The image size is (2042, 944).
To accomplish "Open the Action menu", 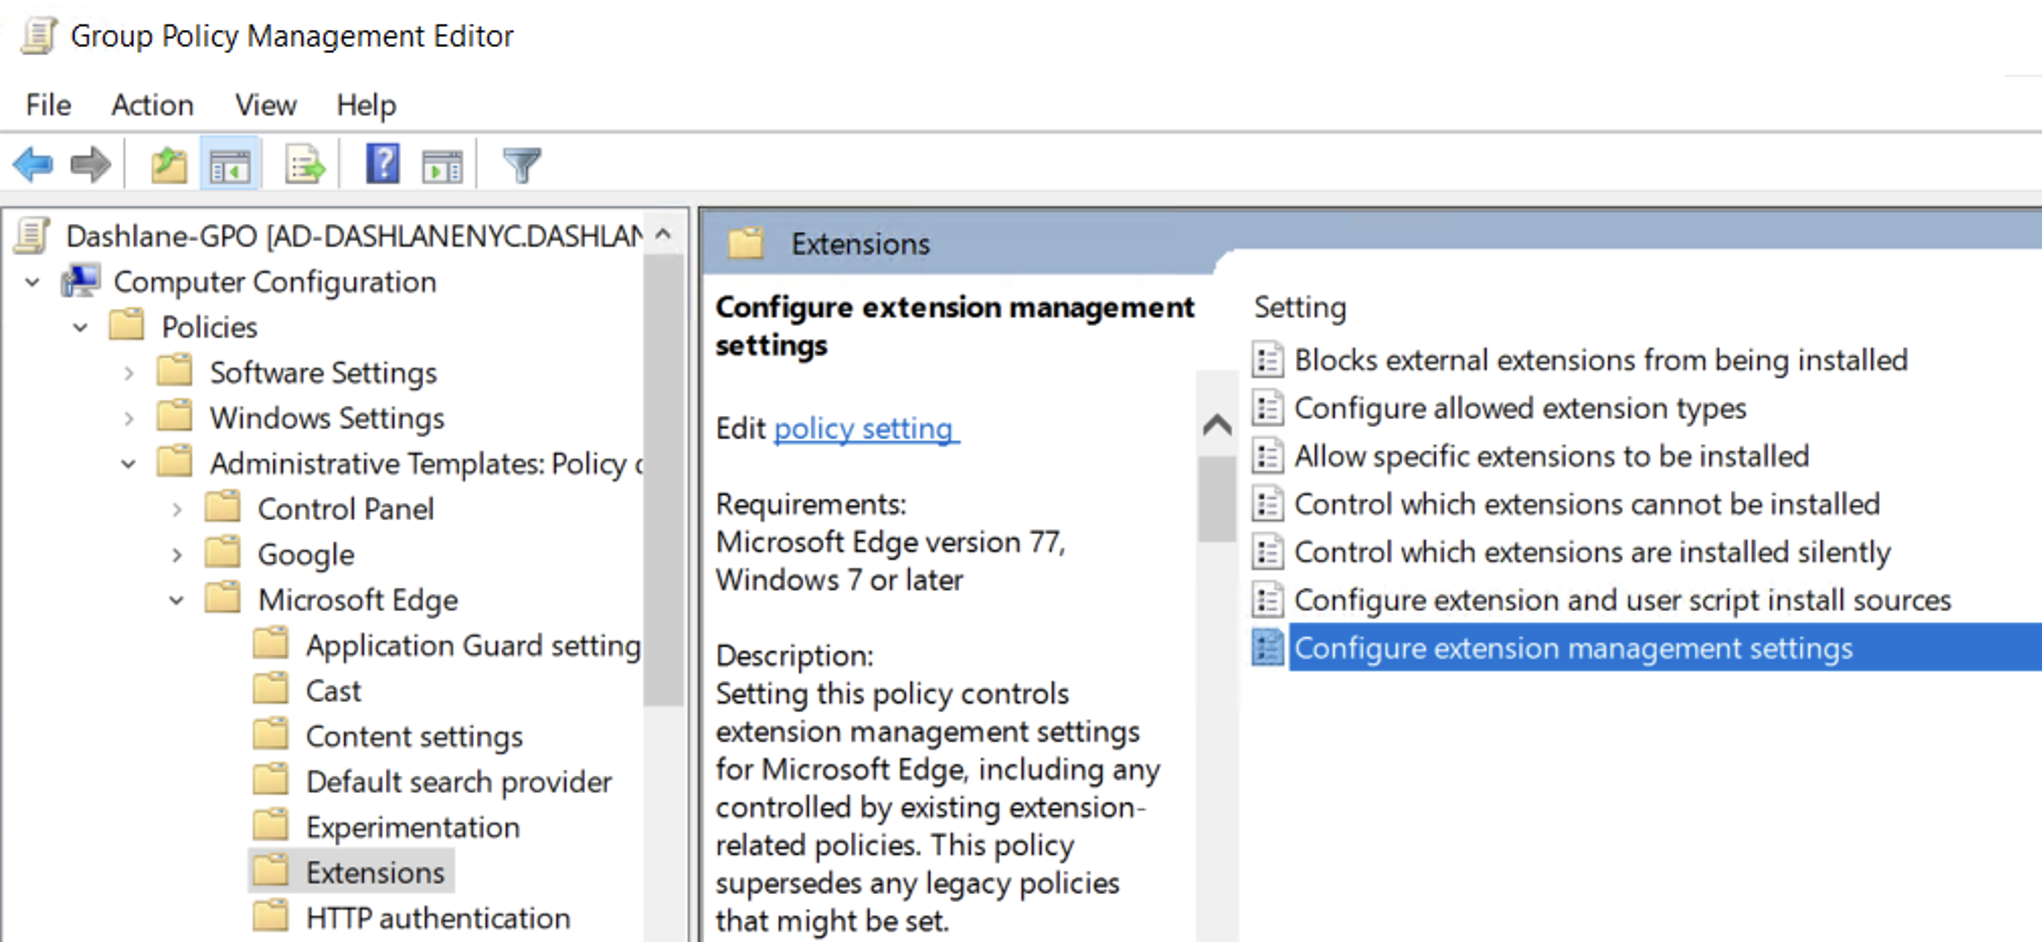I will (x=152, y=105).
